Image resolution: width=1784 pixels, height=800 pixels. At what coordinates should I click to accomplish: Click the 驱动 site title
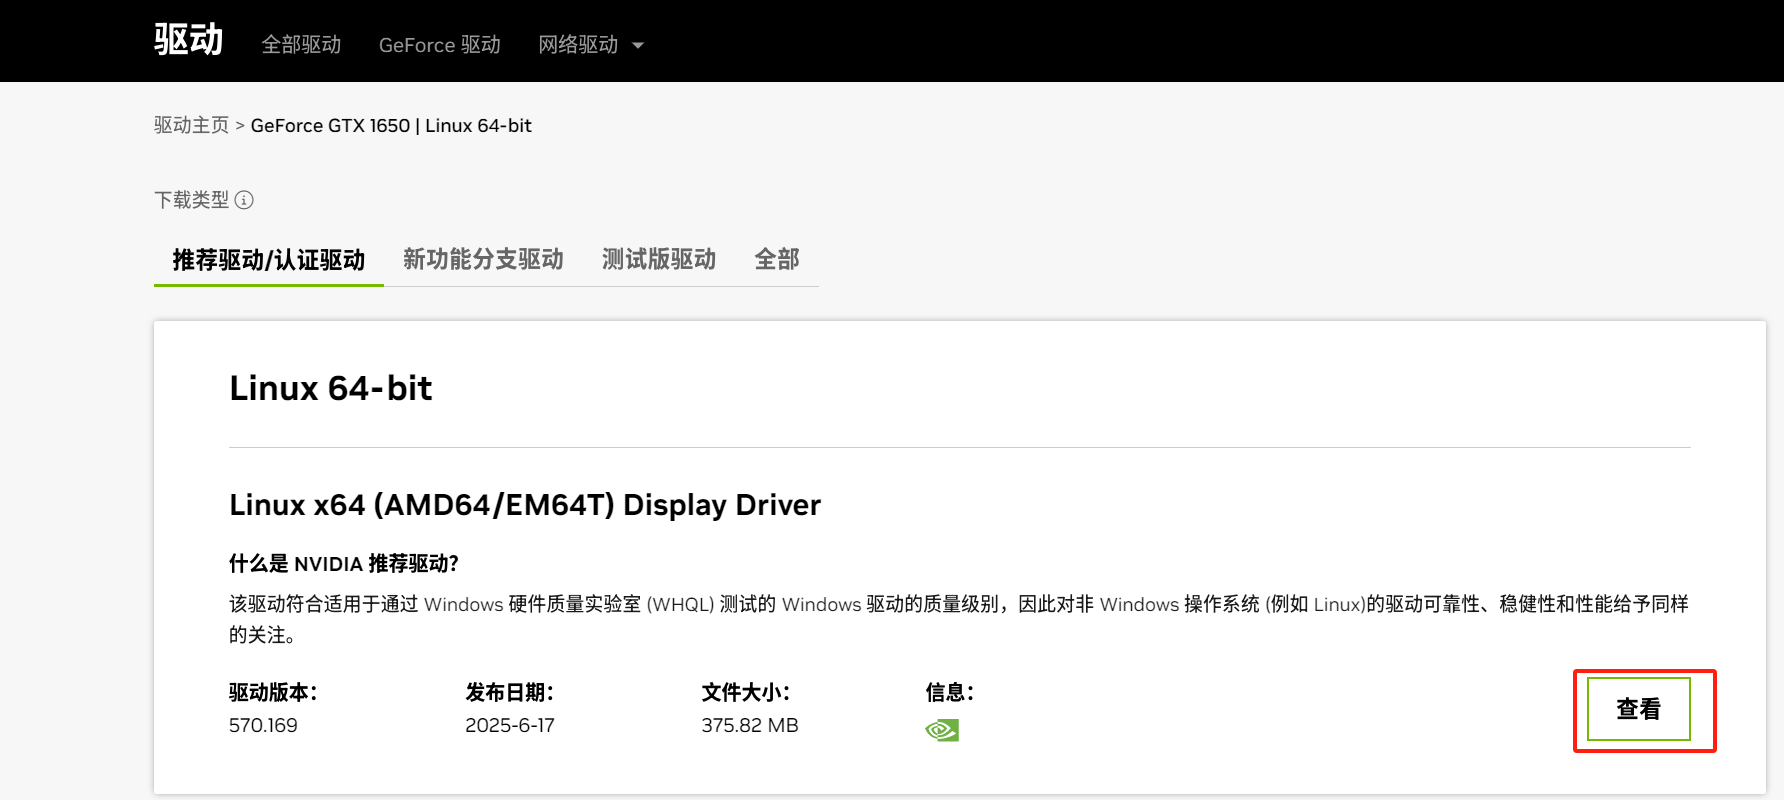(189, 40)
